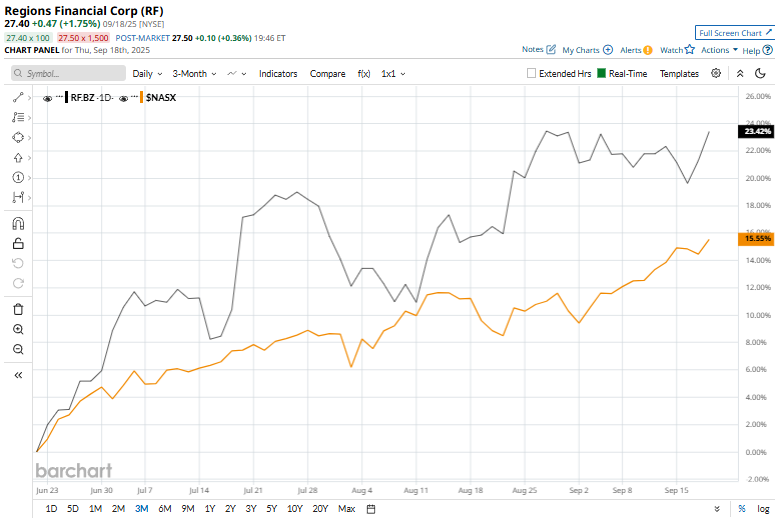Select the trend line drawing tool

pyautogui.click(x=18, y=97)
